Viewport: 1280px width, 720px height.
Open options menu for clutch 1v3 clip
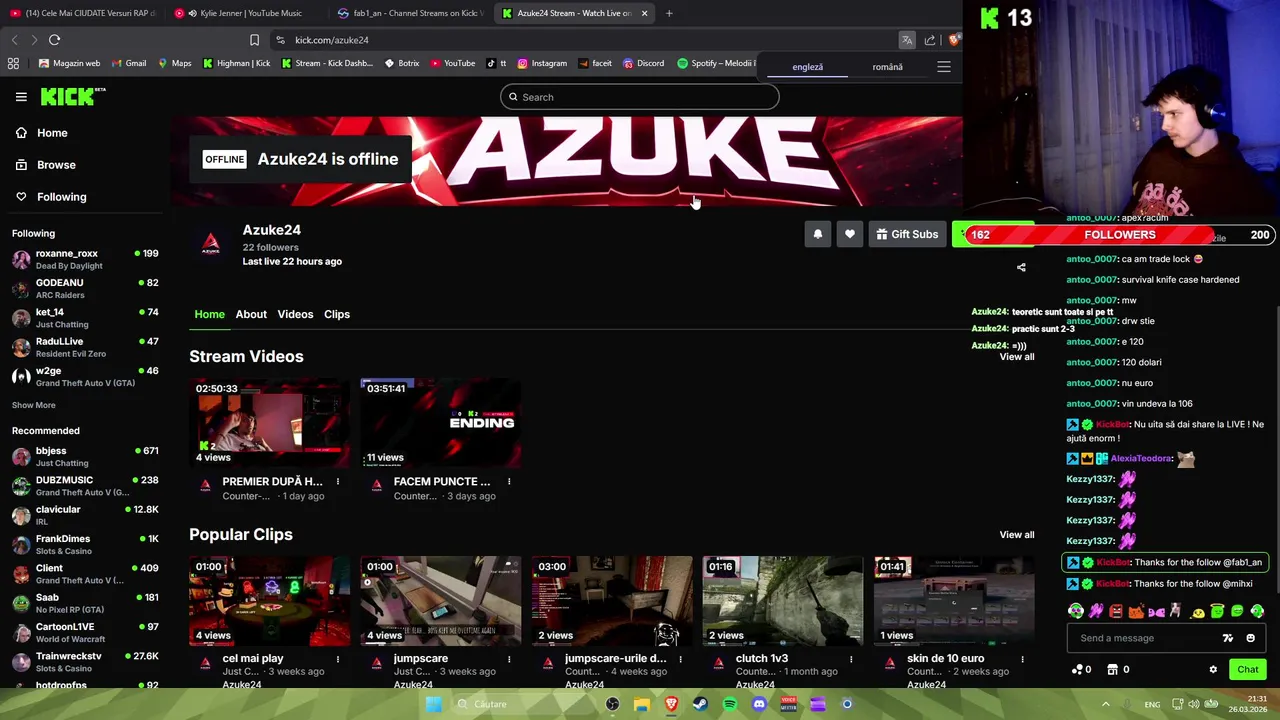click(850, 659)
